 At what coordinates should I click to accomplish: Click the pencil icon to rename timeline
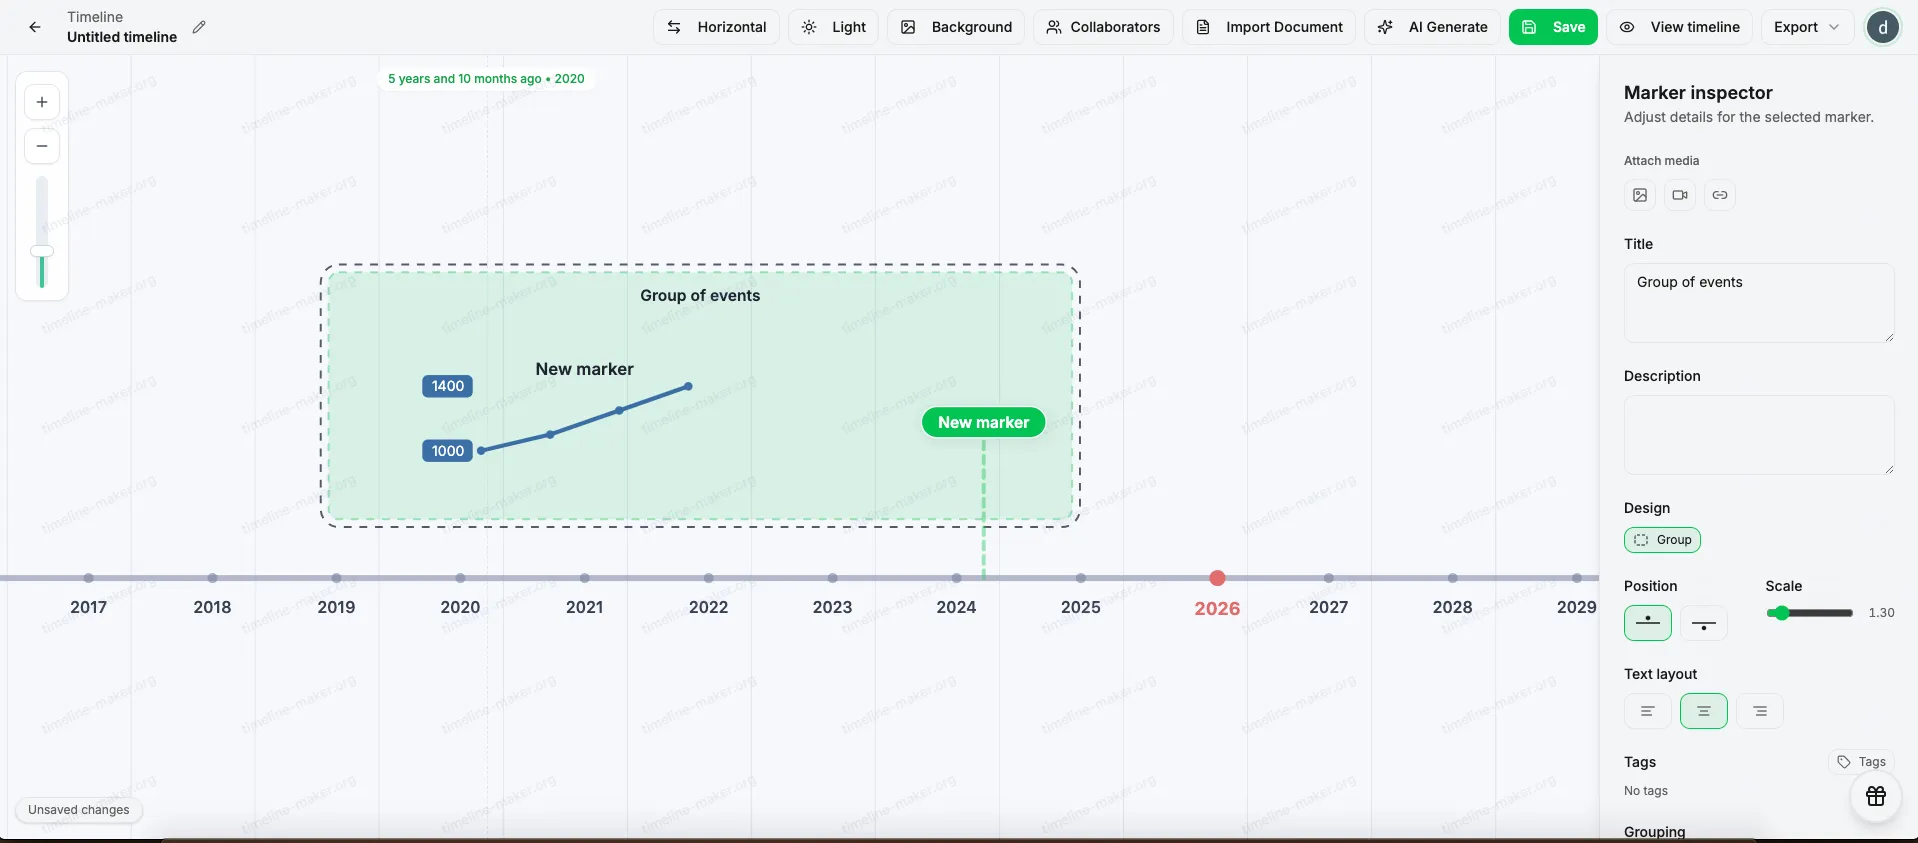199,27
